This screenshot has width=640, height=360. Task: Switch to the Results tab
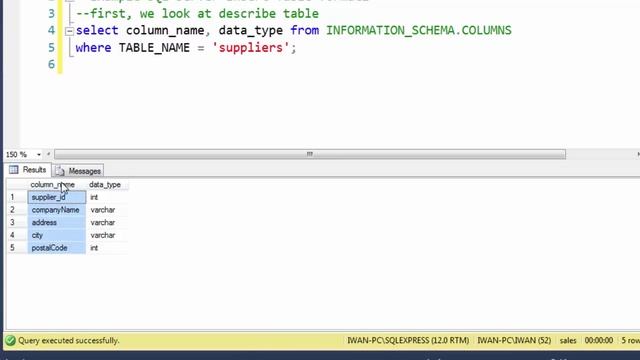[28, 170]
